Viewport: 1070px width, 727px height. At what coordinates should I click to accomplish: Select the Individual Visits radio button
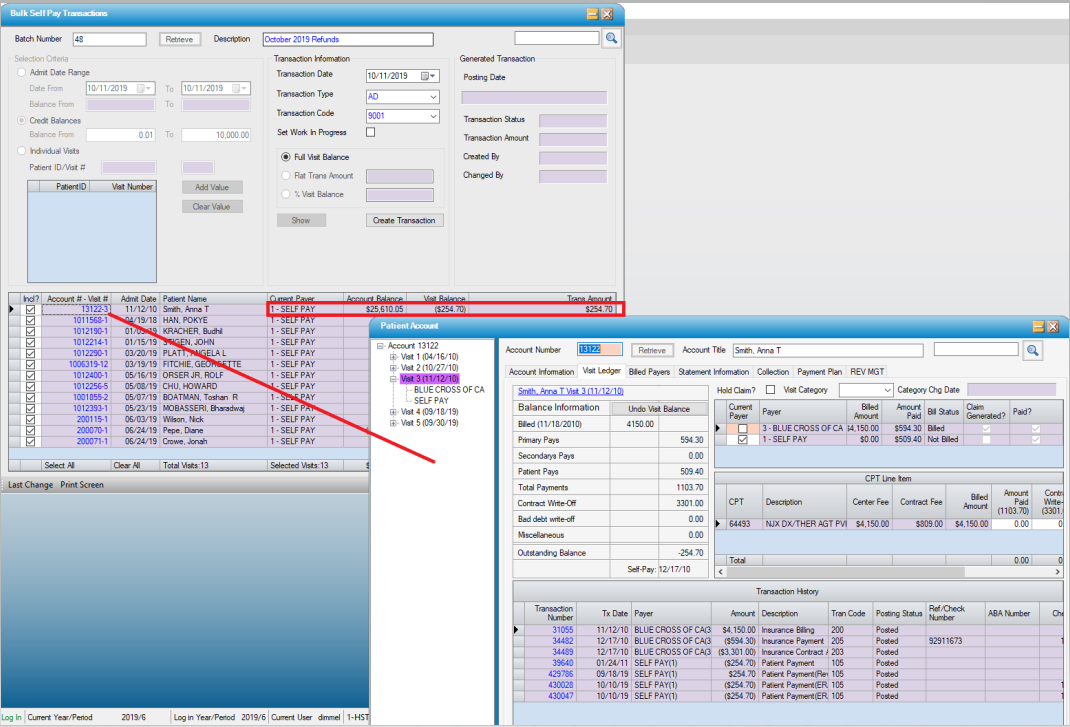(20, 151)
